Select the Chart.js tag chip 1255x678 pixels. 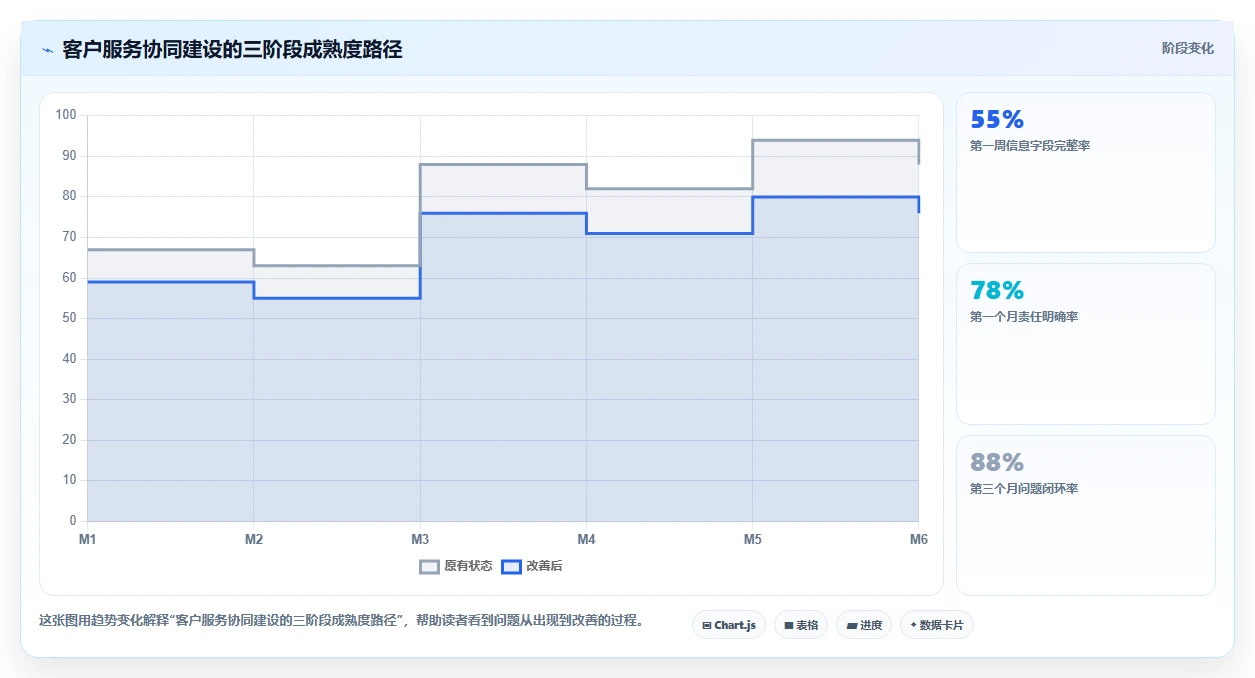tap(729, 625)
